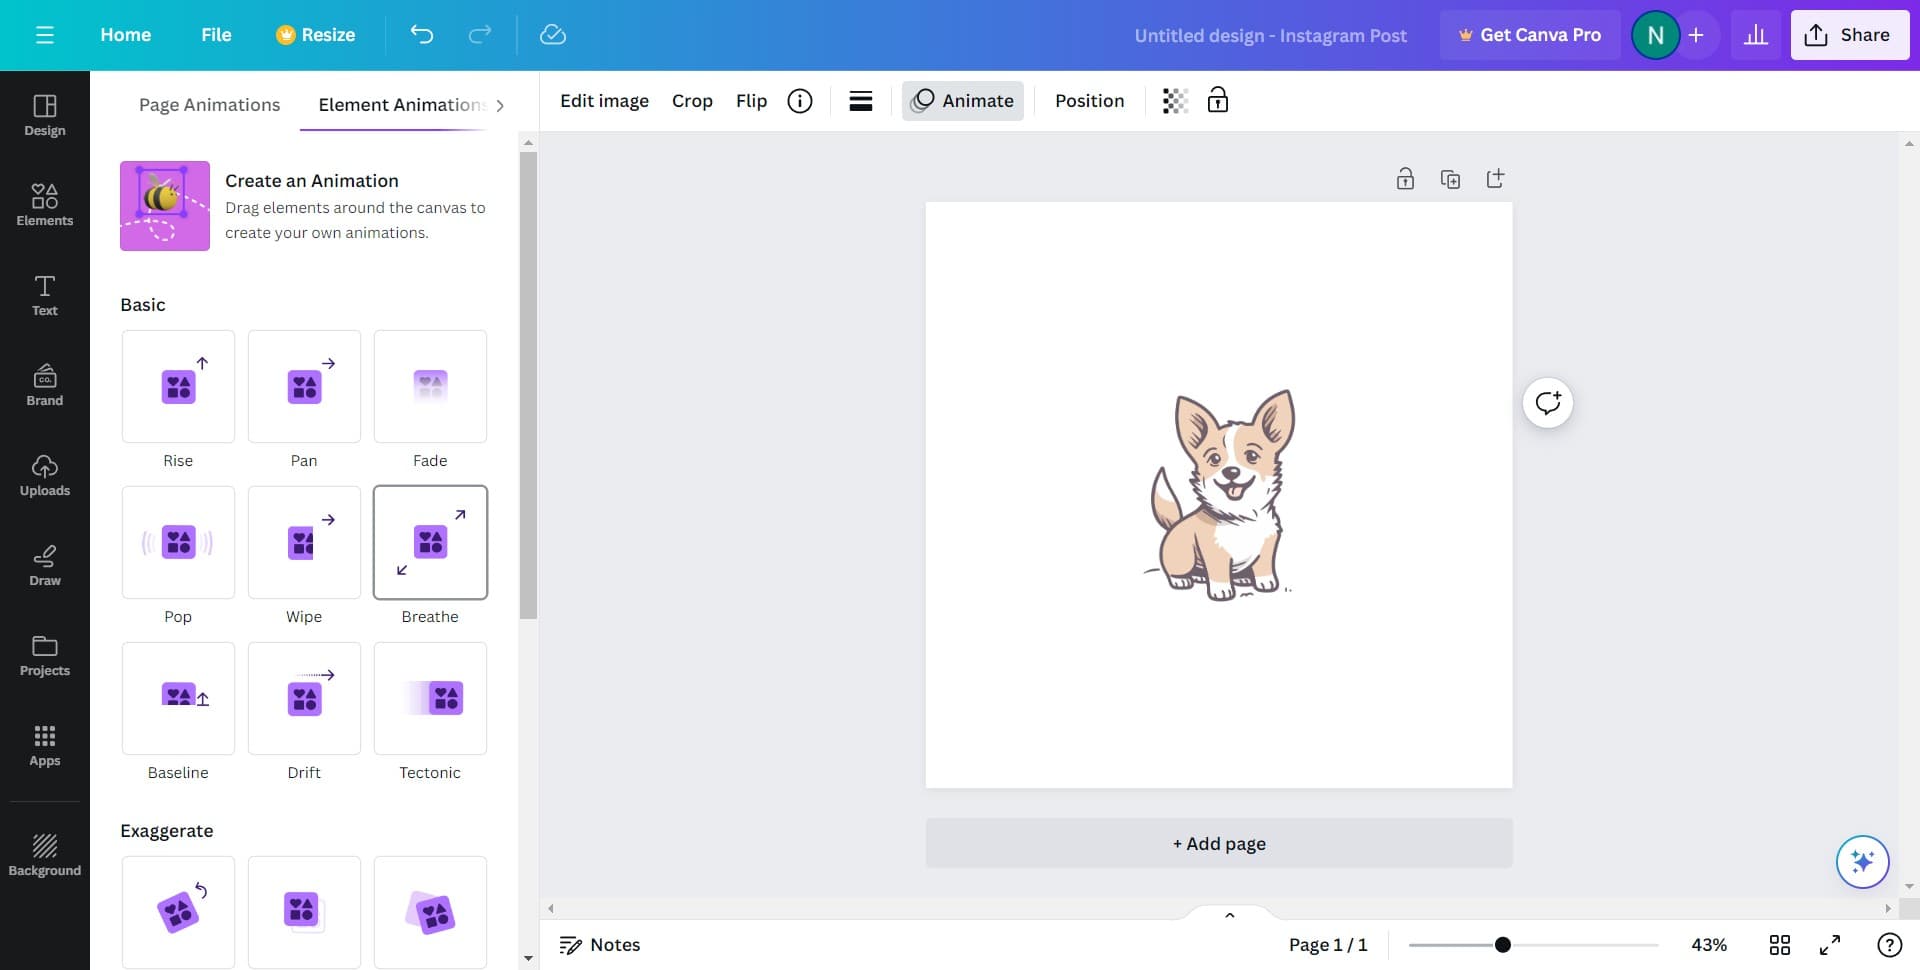Open the File menu

pyautogui.click(x=215, y=34)
